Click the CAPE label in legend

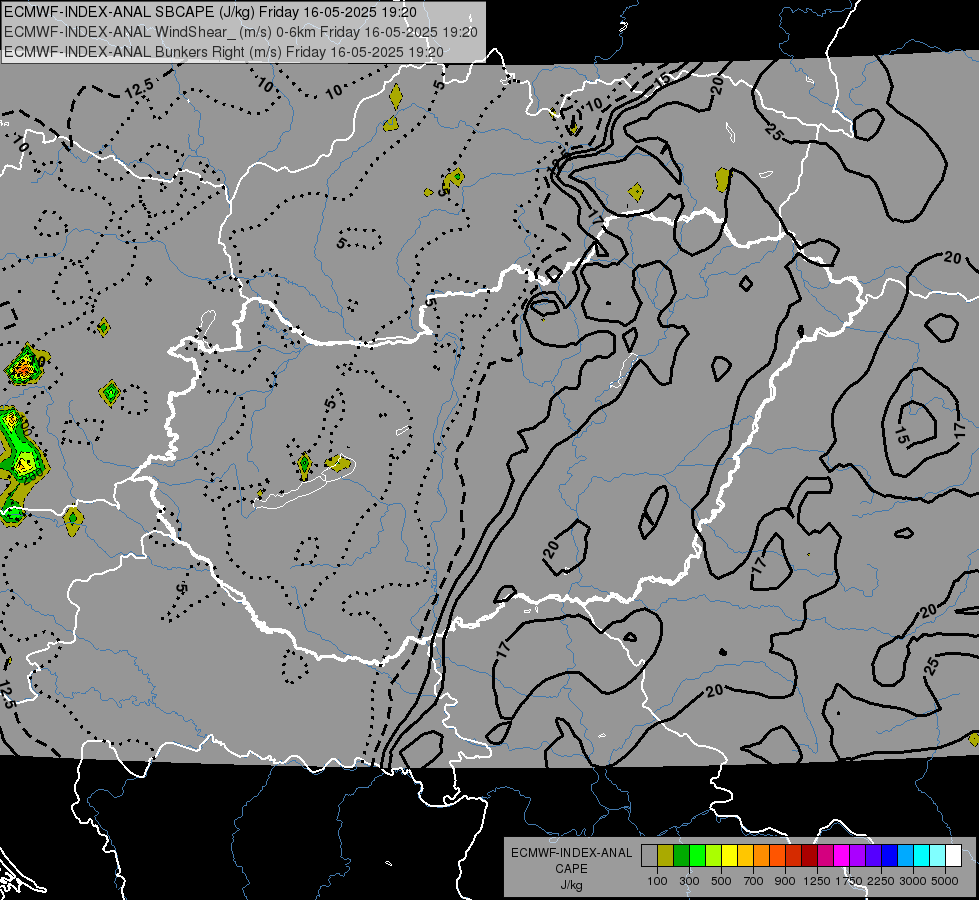[571, 869]
